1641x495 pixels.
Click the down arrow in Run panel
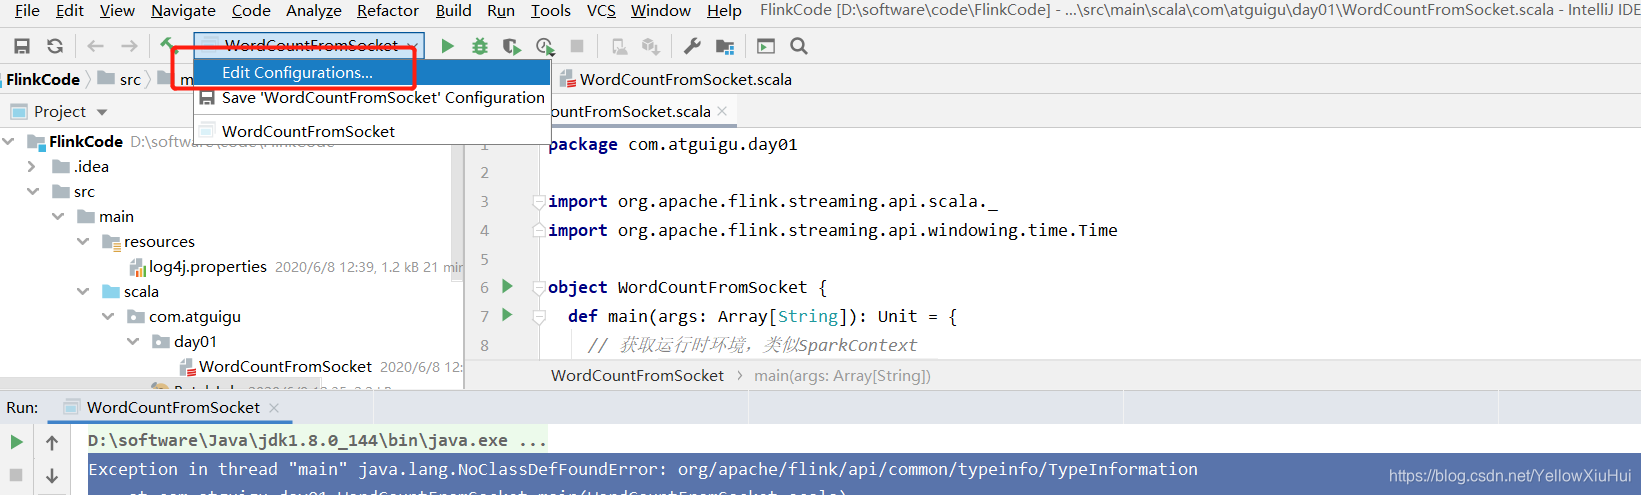pyautogui.click(x=52, y=476)
